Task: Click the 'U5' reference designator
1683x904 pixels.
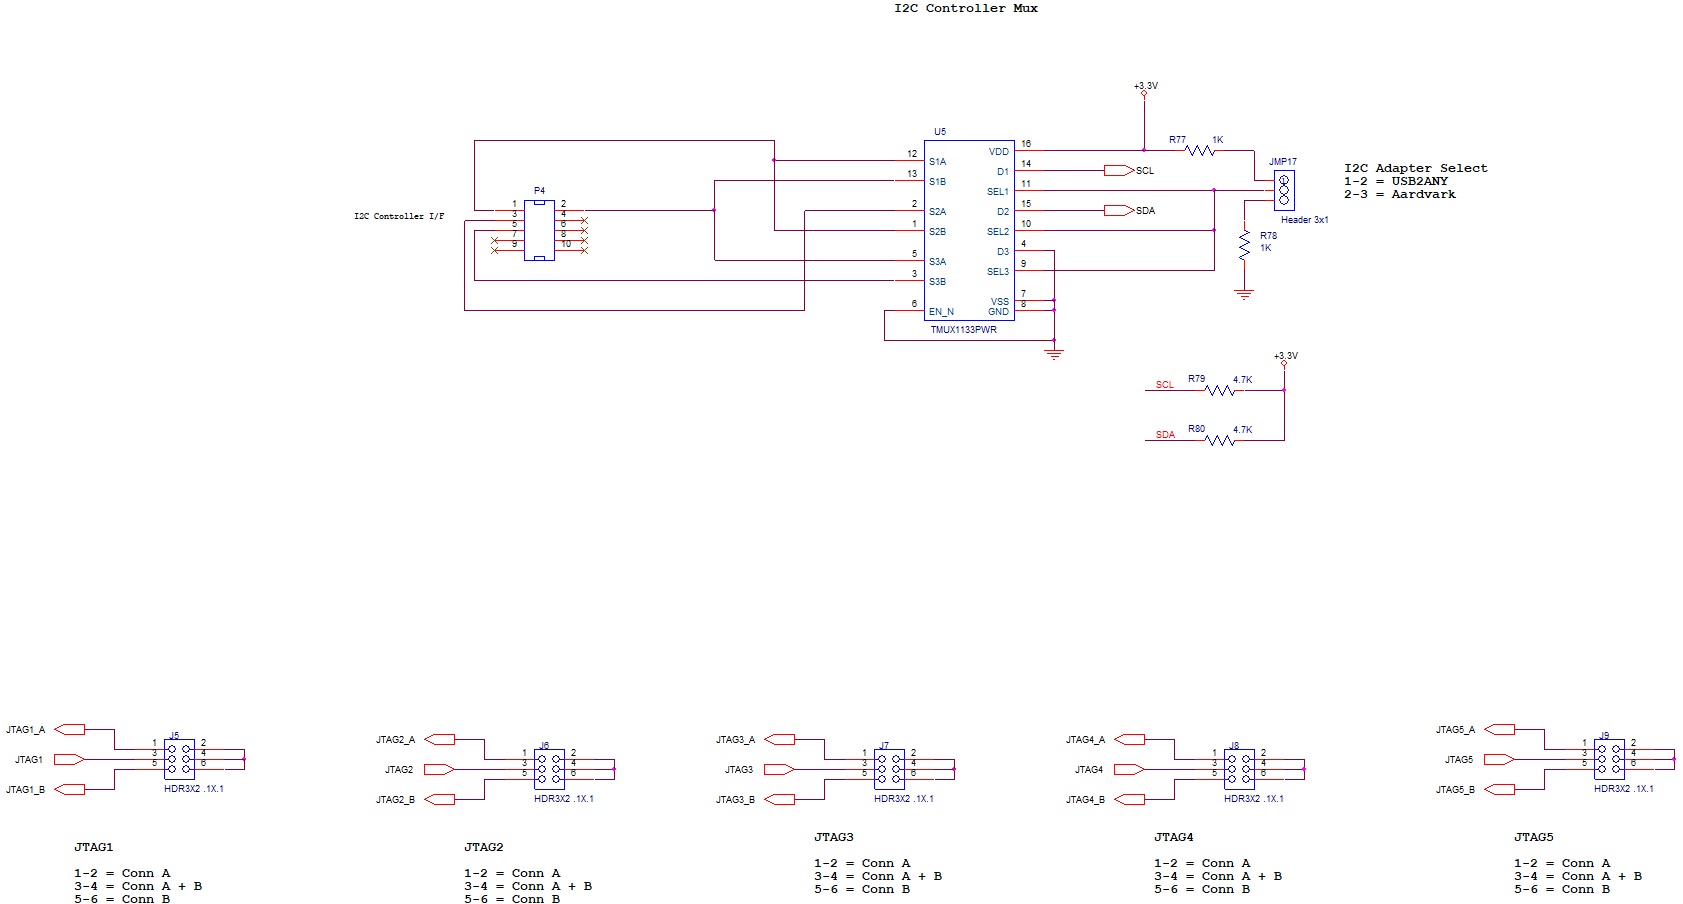Action: pos(940,132)
